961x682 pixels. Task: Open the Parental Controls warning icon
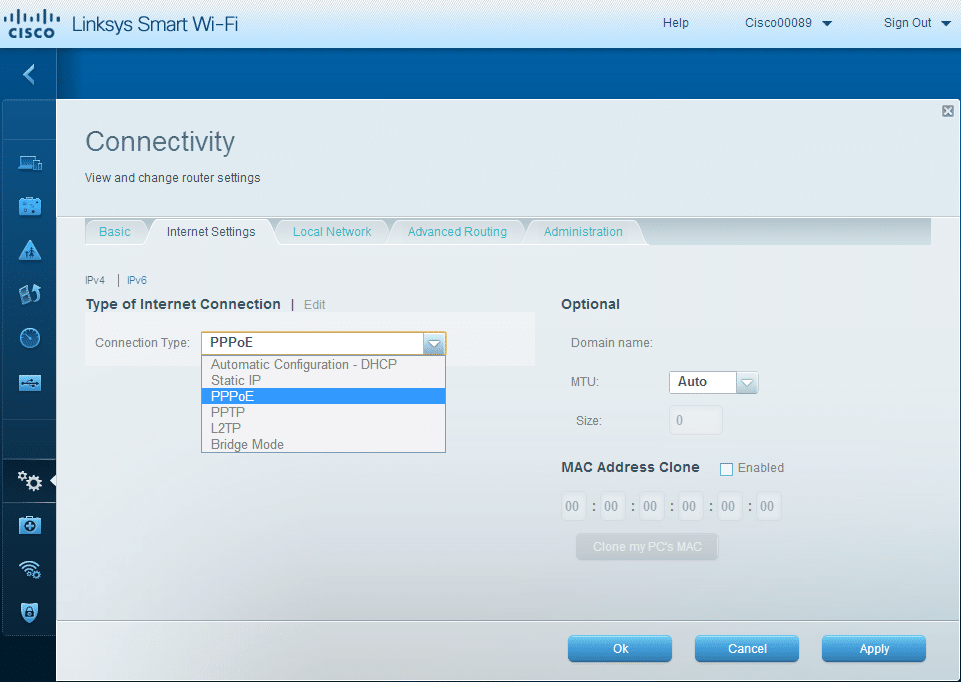pyautogui.click(x=30, y=250)
